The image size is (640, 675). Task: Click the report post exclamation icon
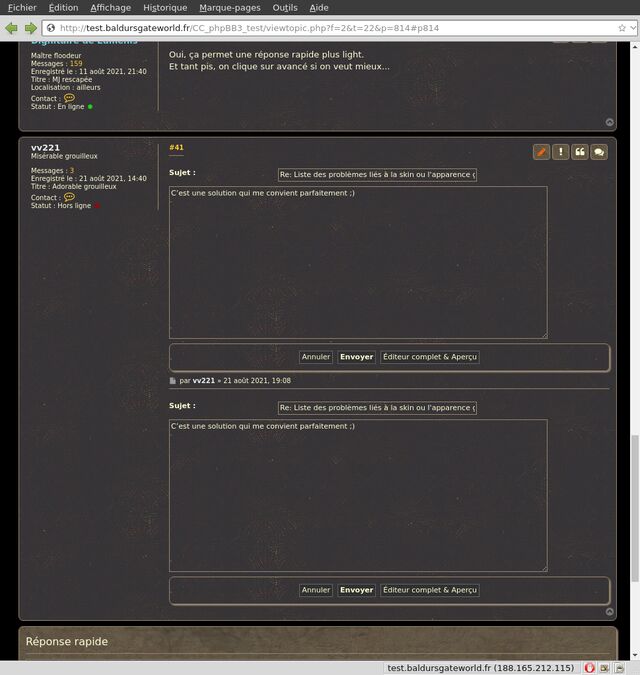pos(560,152)
